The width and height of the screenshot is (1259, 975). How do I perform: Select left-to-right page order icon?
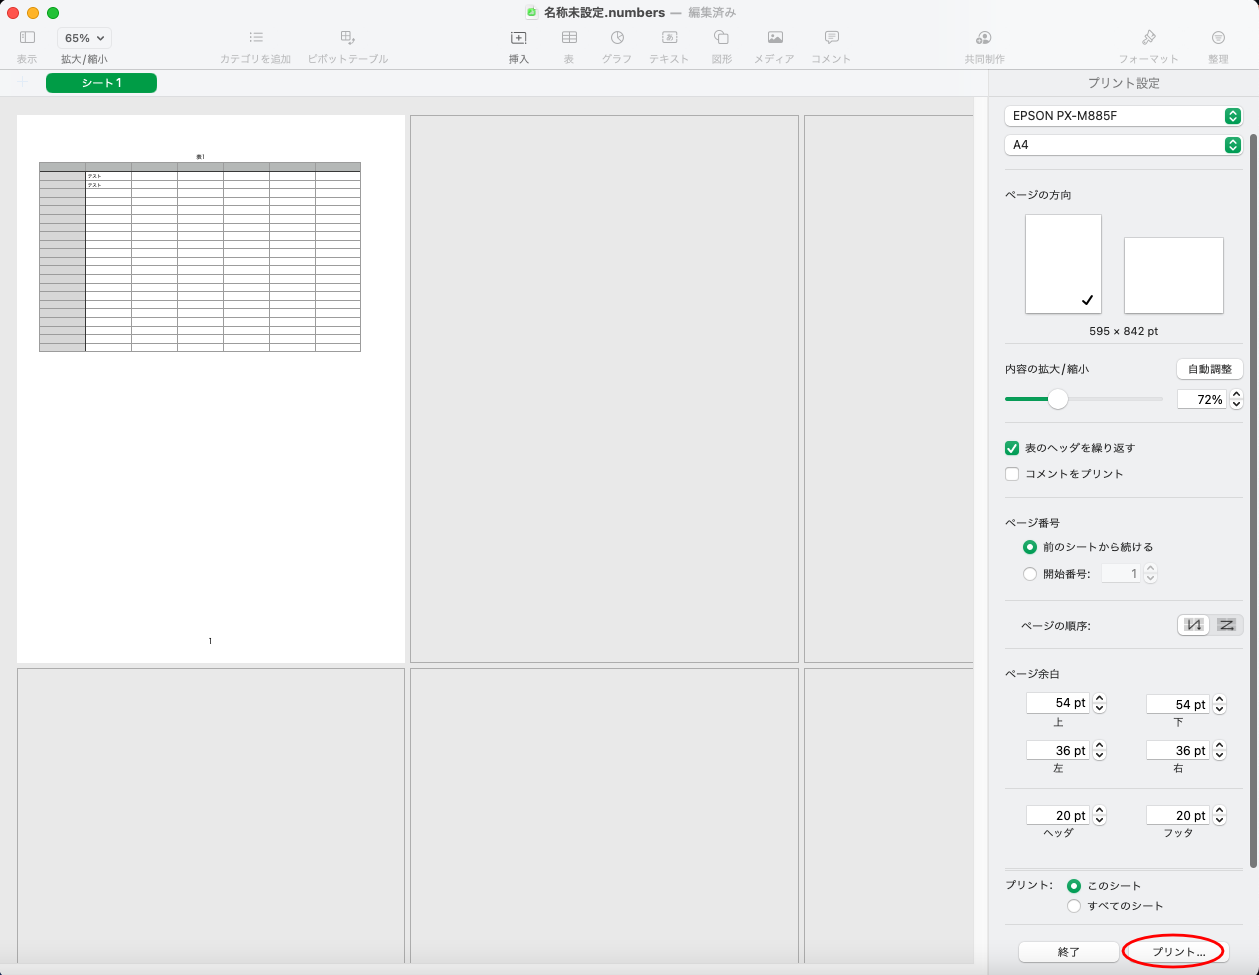point(1225,625)
